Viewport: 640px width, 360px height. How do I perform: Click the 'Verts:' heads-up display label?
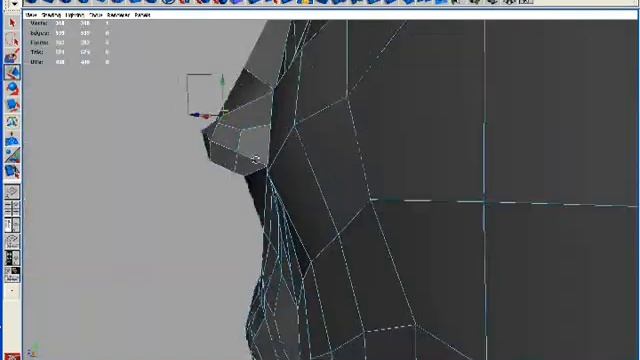click(x=39, y=23)
